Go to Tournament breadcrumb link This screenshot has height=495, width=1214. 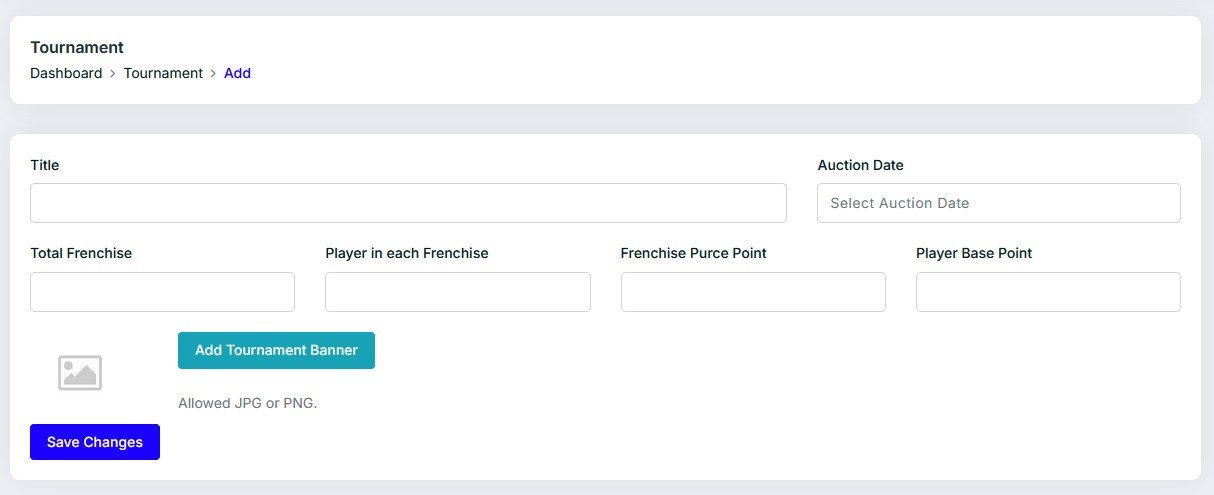pos(163,73)
